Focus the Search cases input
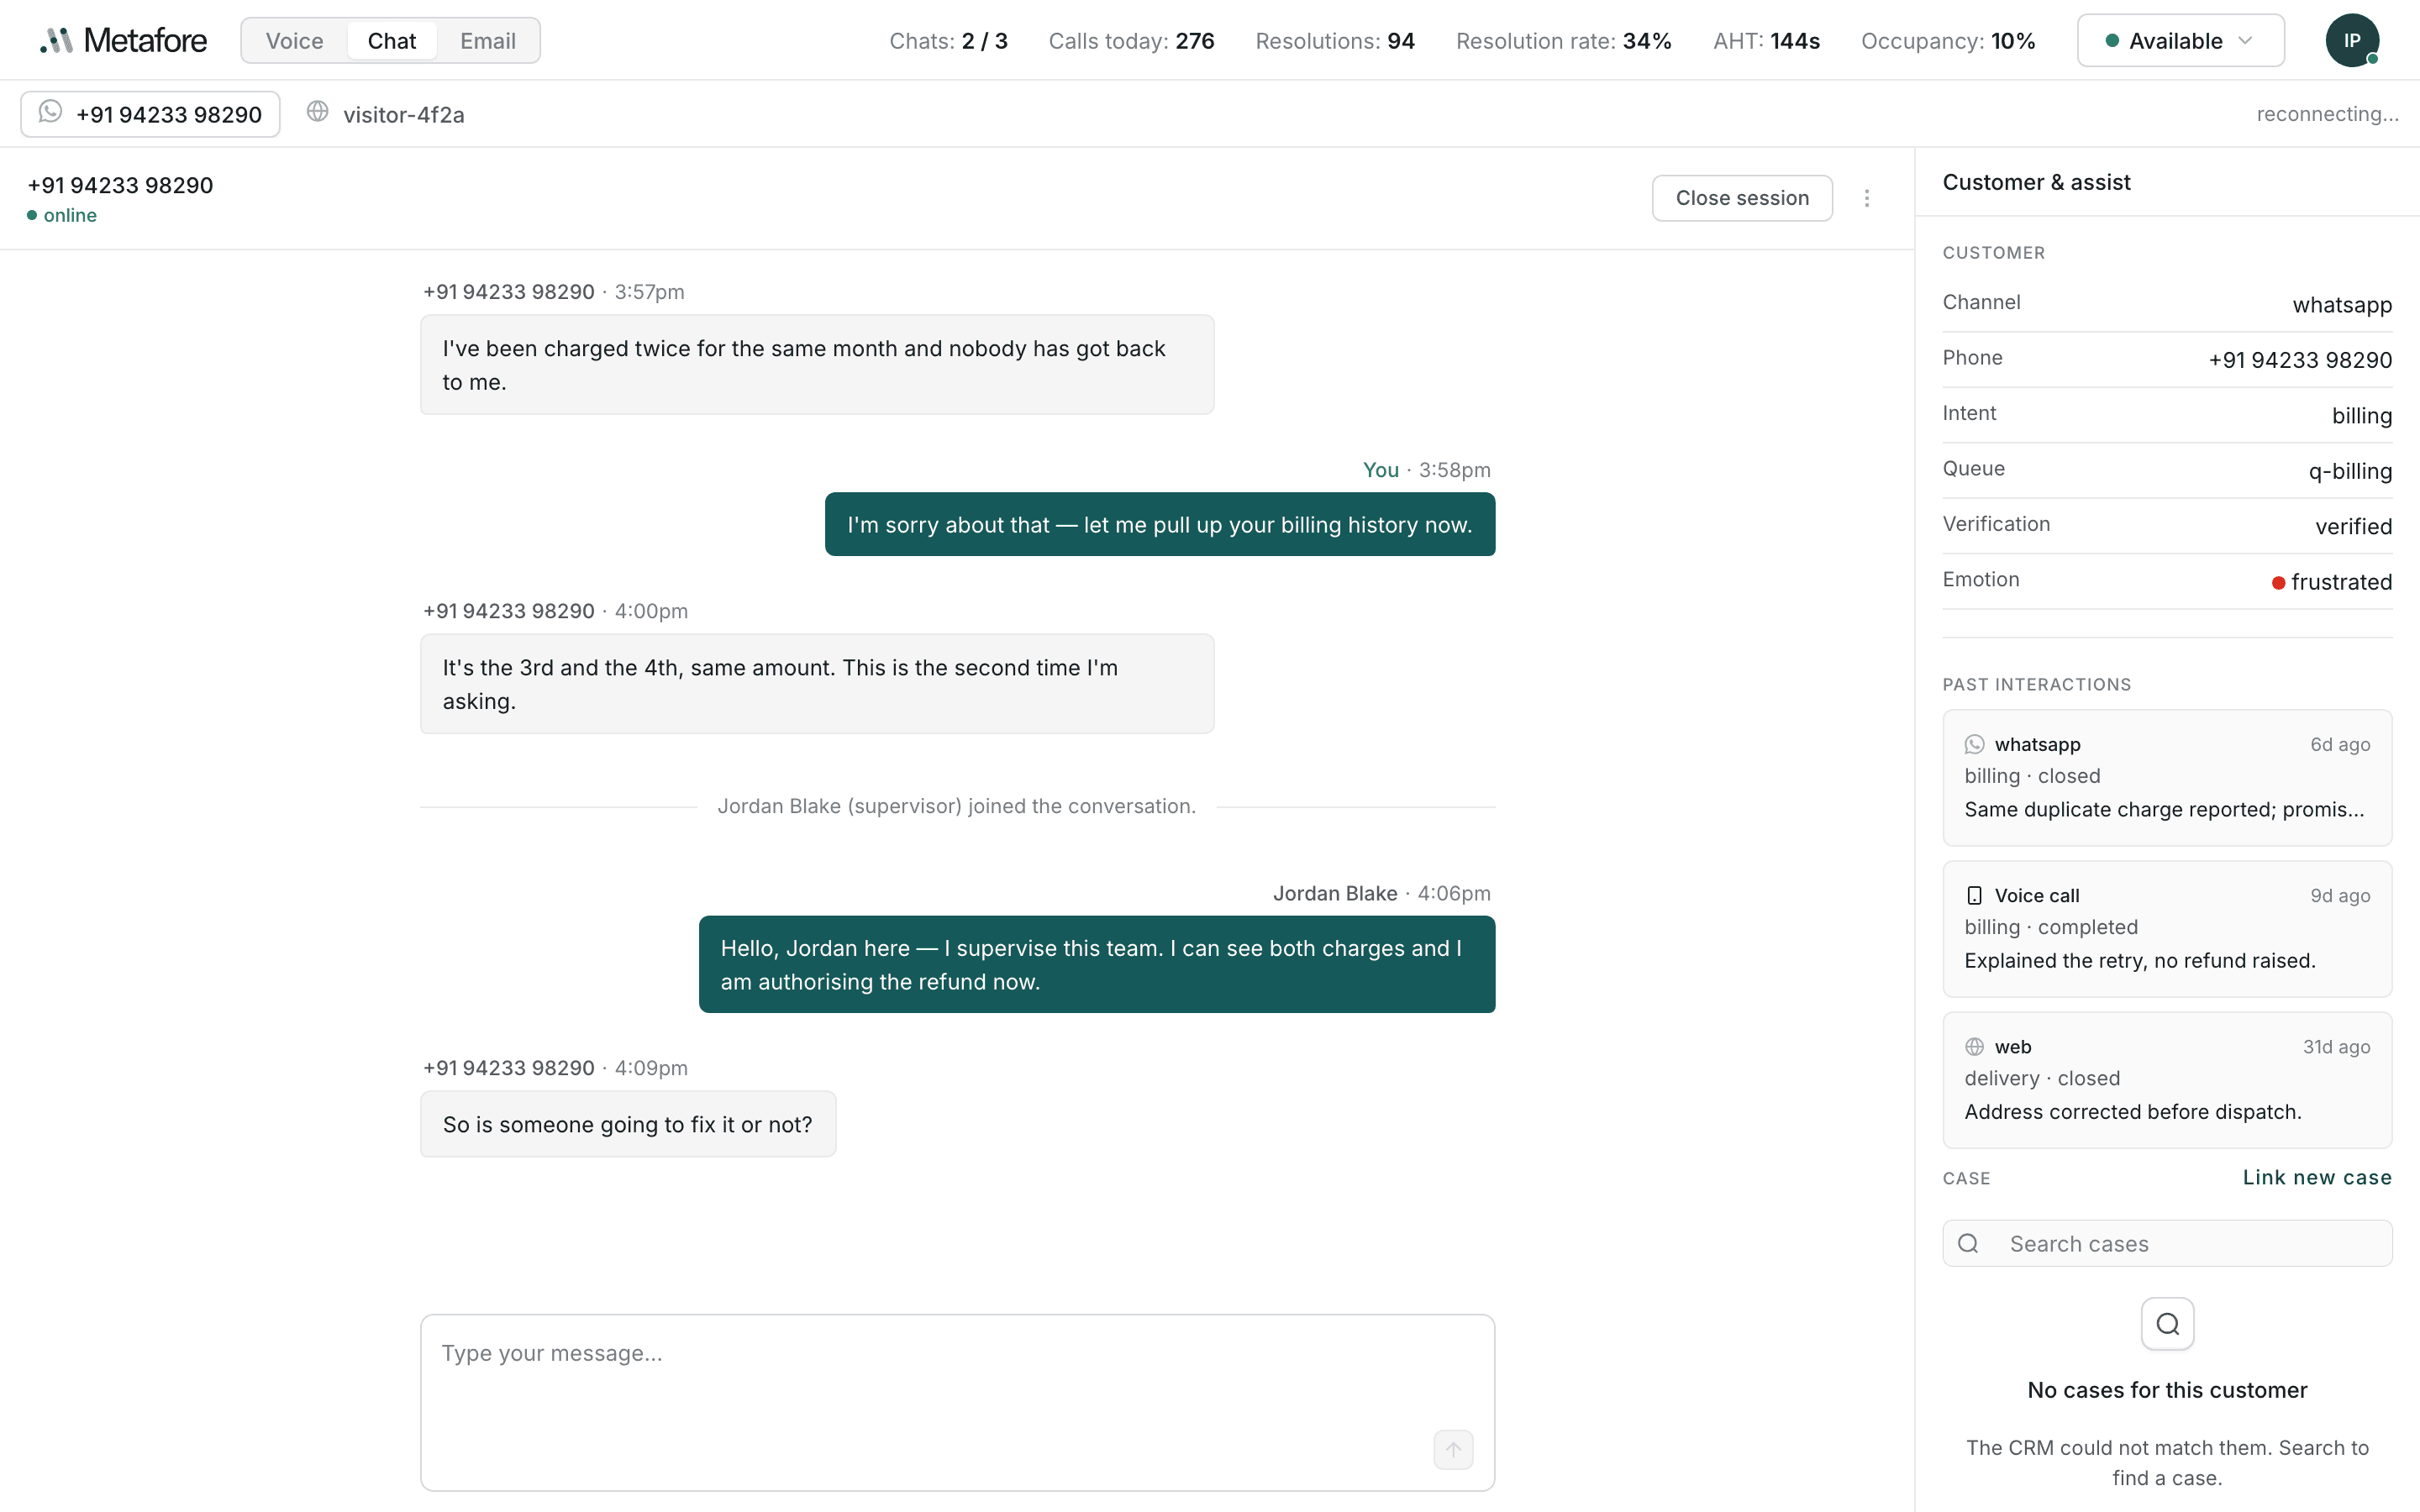 point(2167,1243)
